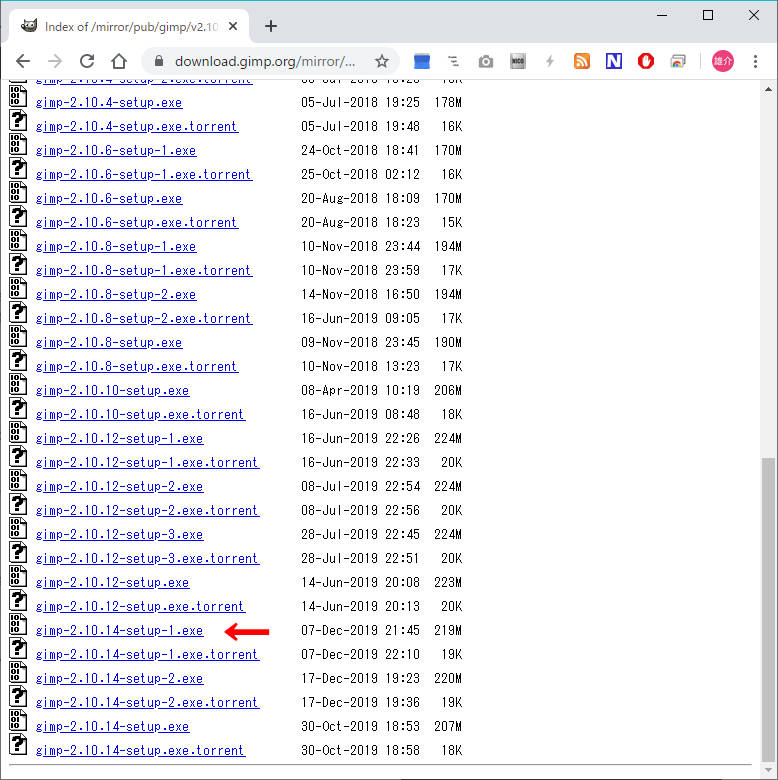Download gimp-2.10.12-setup-2.exe
Image resolution: width=778 pixels, height=780 pixels.
pos(119,487)
